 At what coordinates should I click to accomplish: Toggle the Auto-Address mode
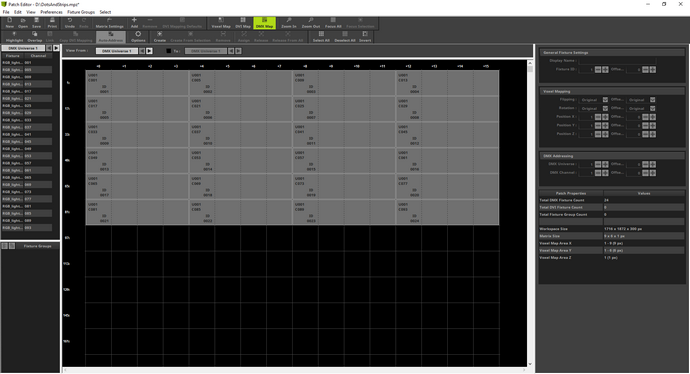(111, 37)
